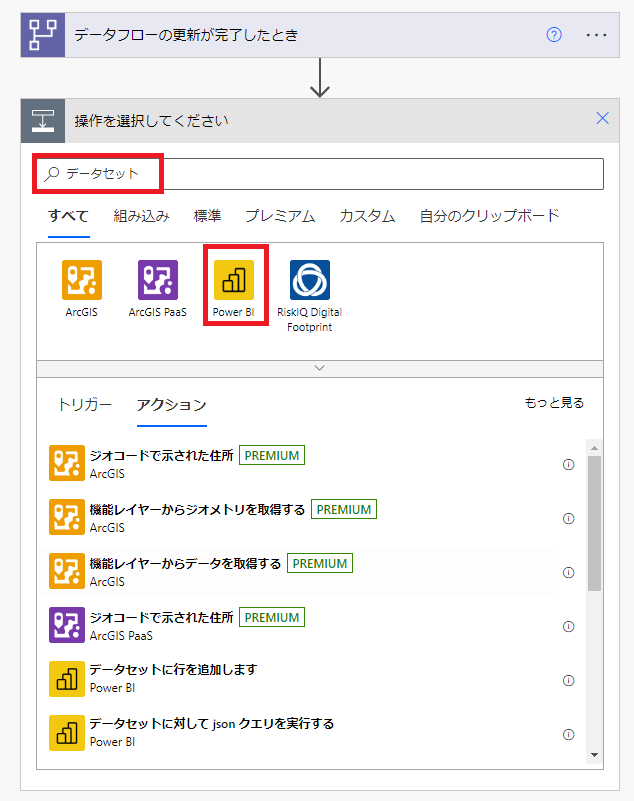Show info for json クエリを実行する action

coord(569,735)
